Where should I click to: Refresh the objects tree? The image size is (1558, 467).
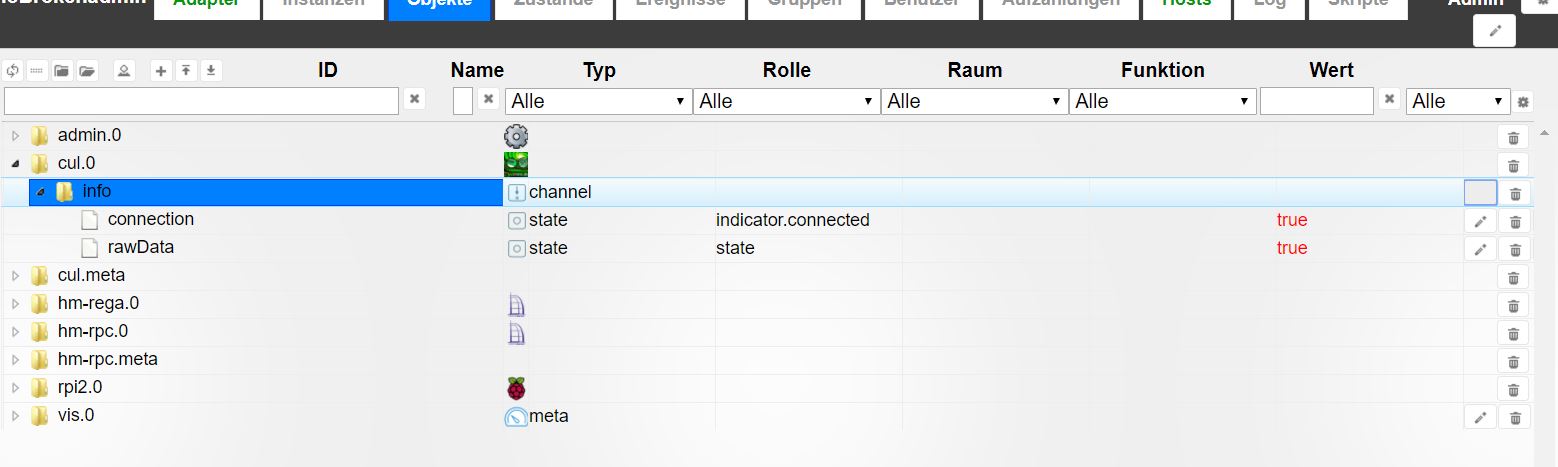click(13, 70)
